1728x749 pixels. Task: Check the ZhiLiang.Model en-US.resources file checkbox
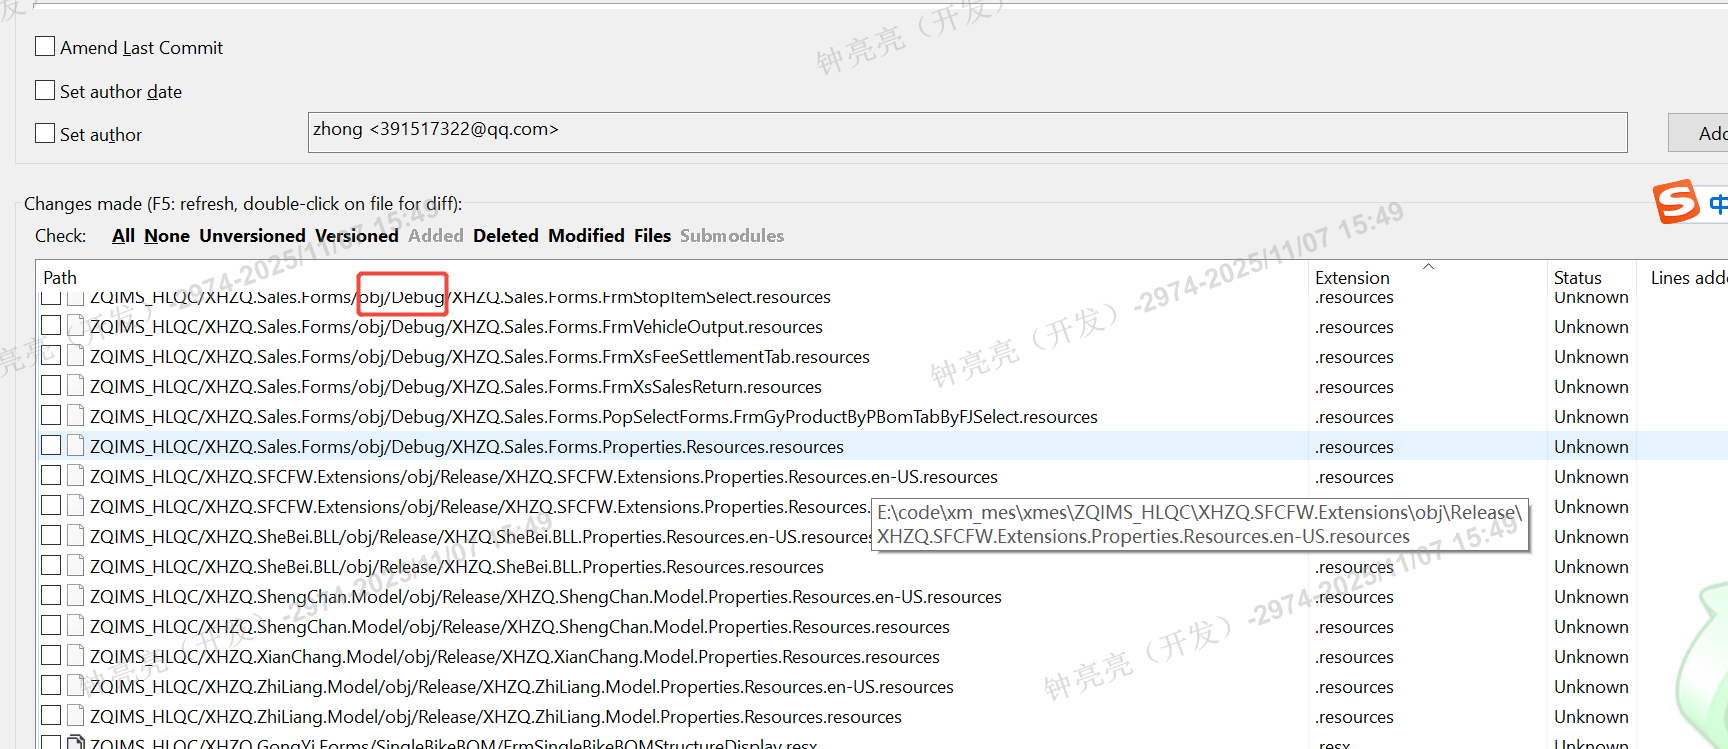coord(51,686)
